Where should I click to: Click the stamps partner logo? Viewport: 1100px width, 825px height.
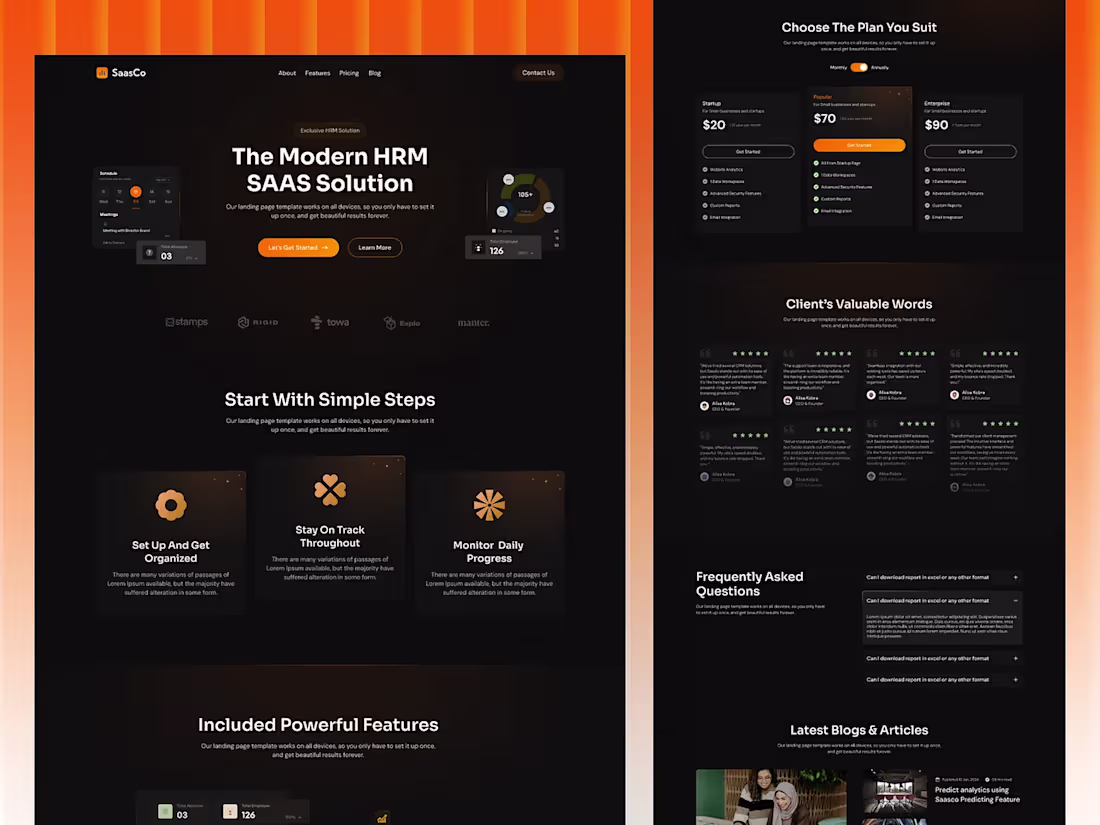pos(186,322)
